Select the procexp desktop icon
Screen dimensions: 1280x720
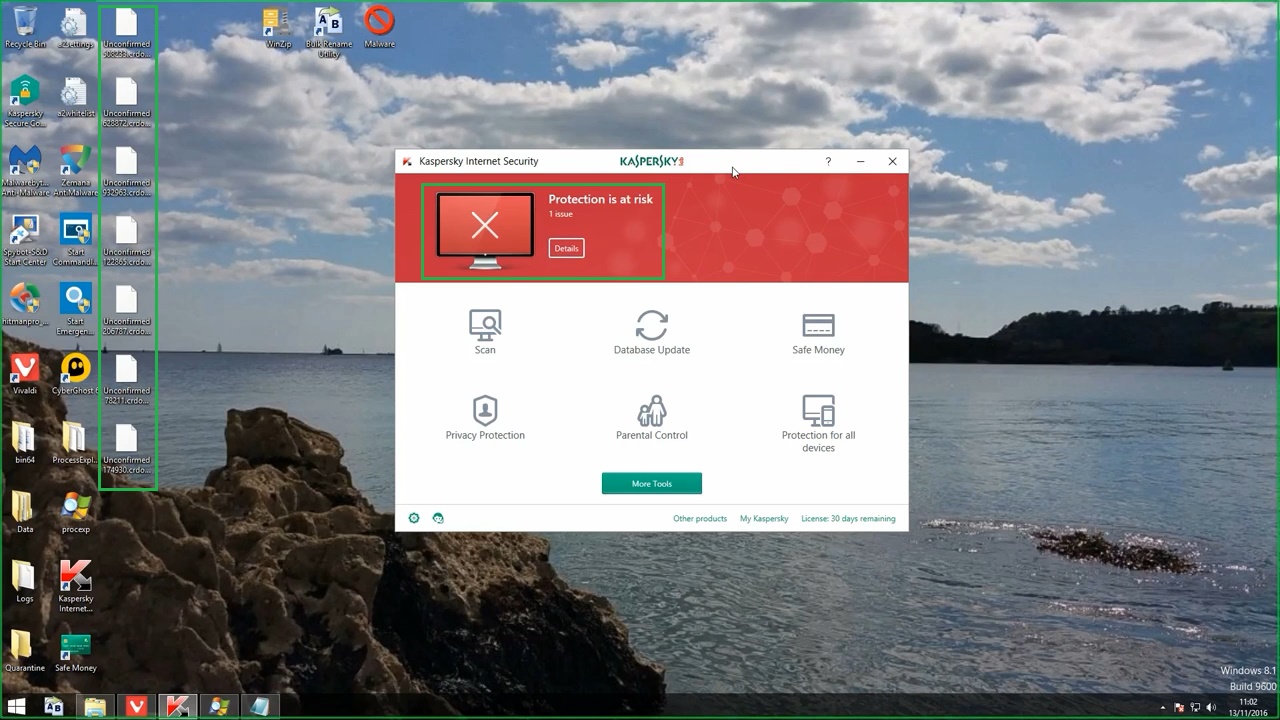click(75, 512)
